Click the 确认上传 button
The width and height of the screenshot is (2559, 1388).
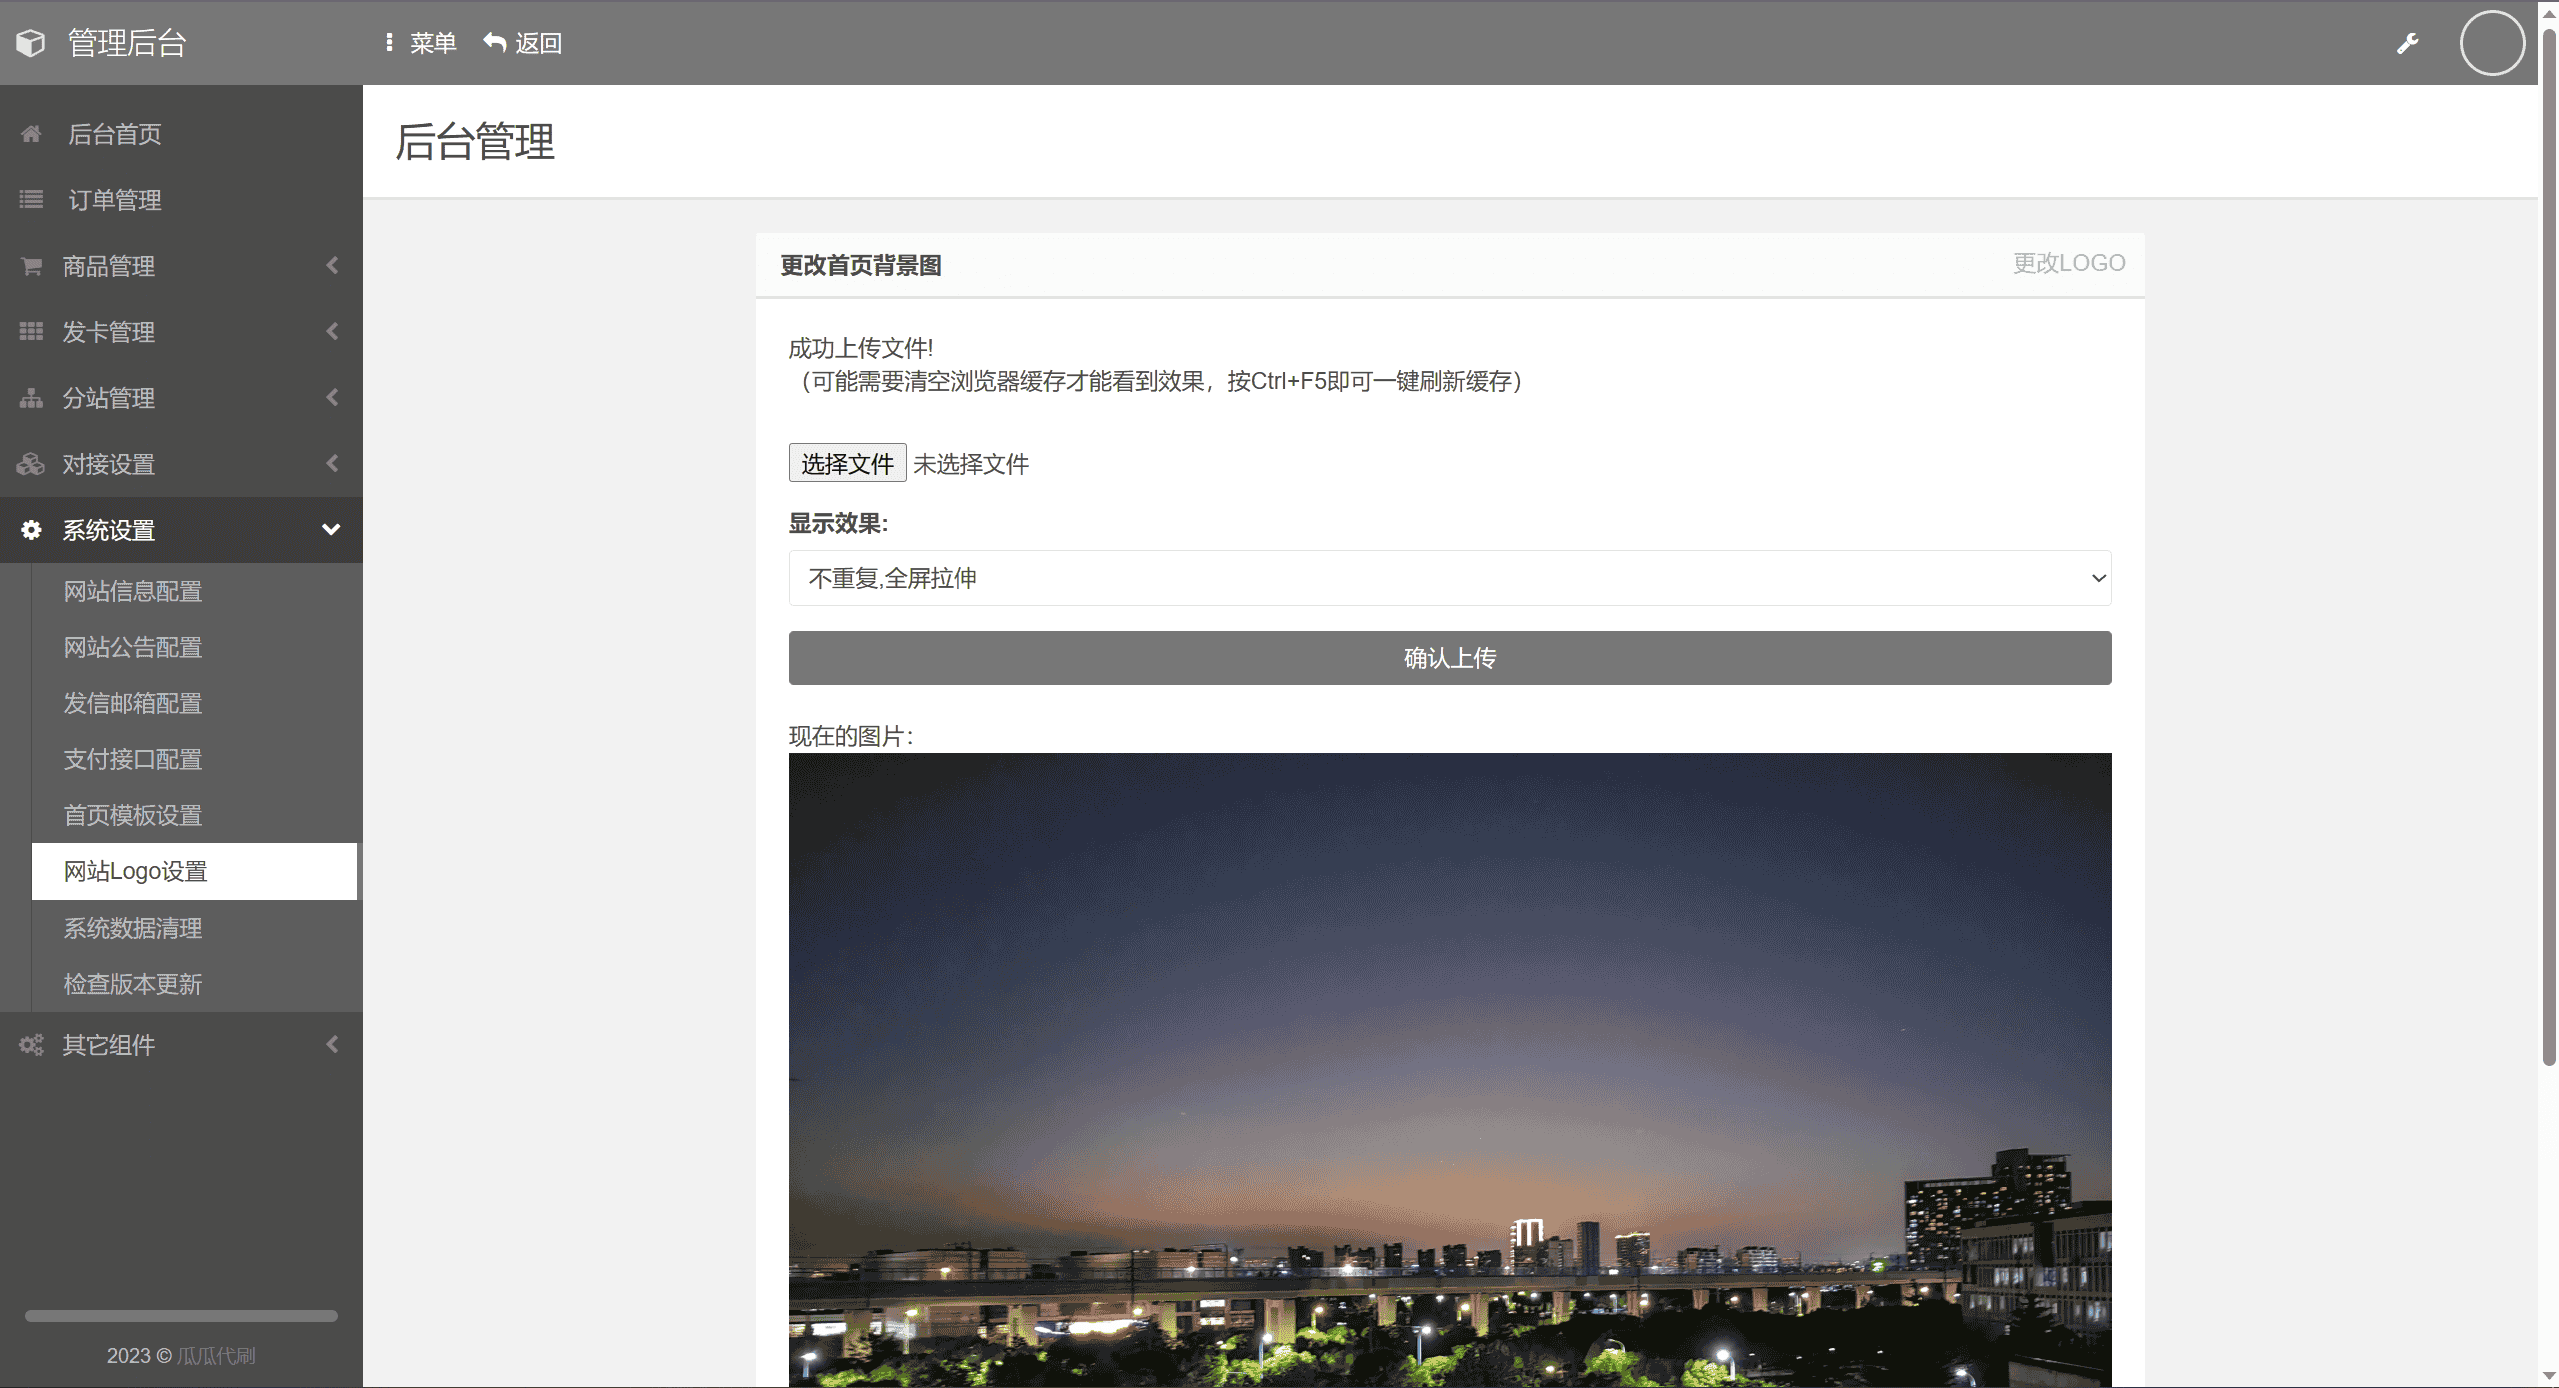pyautogui.click(x=1449, y=658)
